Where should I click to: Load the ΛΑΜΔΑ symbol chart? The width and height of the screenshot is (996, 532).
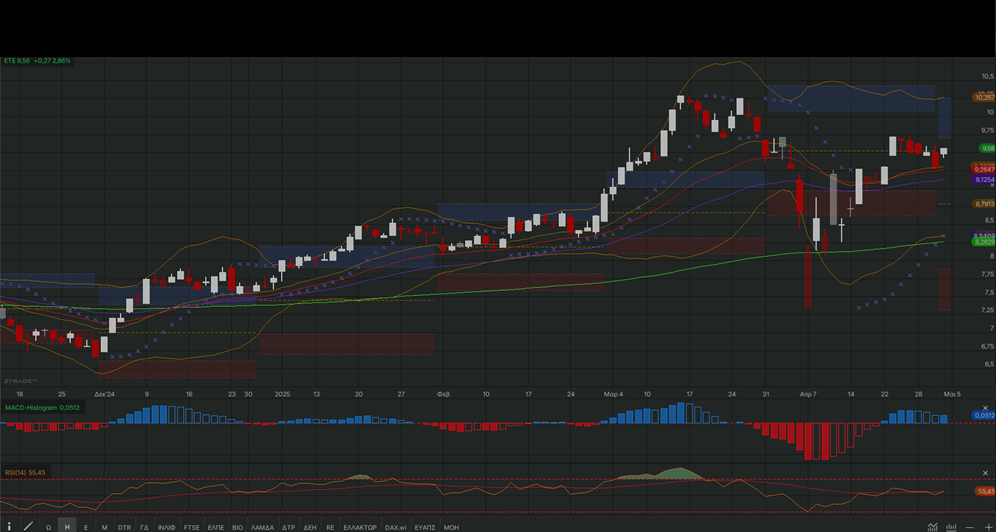pos(262,527)
